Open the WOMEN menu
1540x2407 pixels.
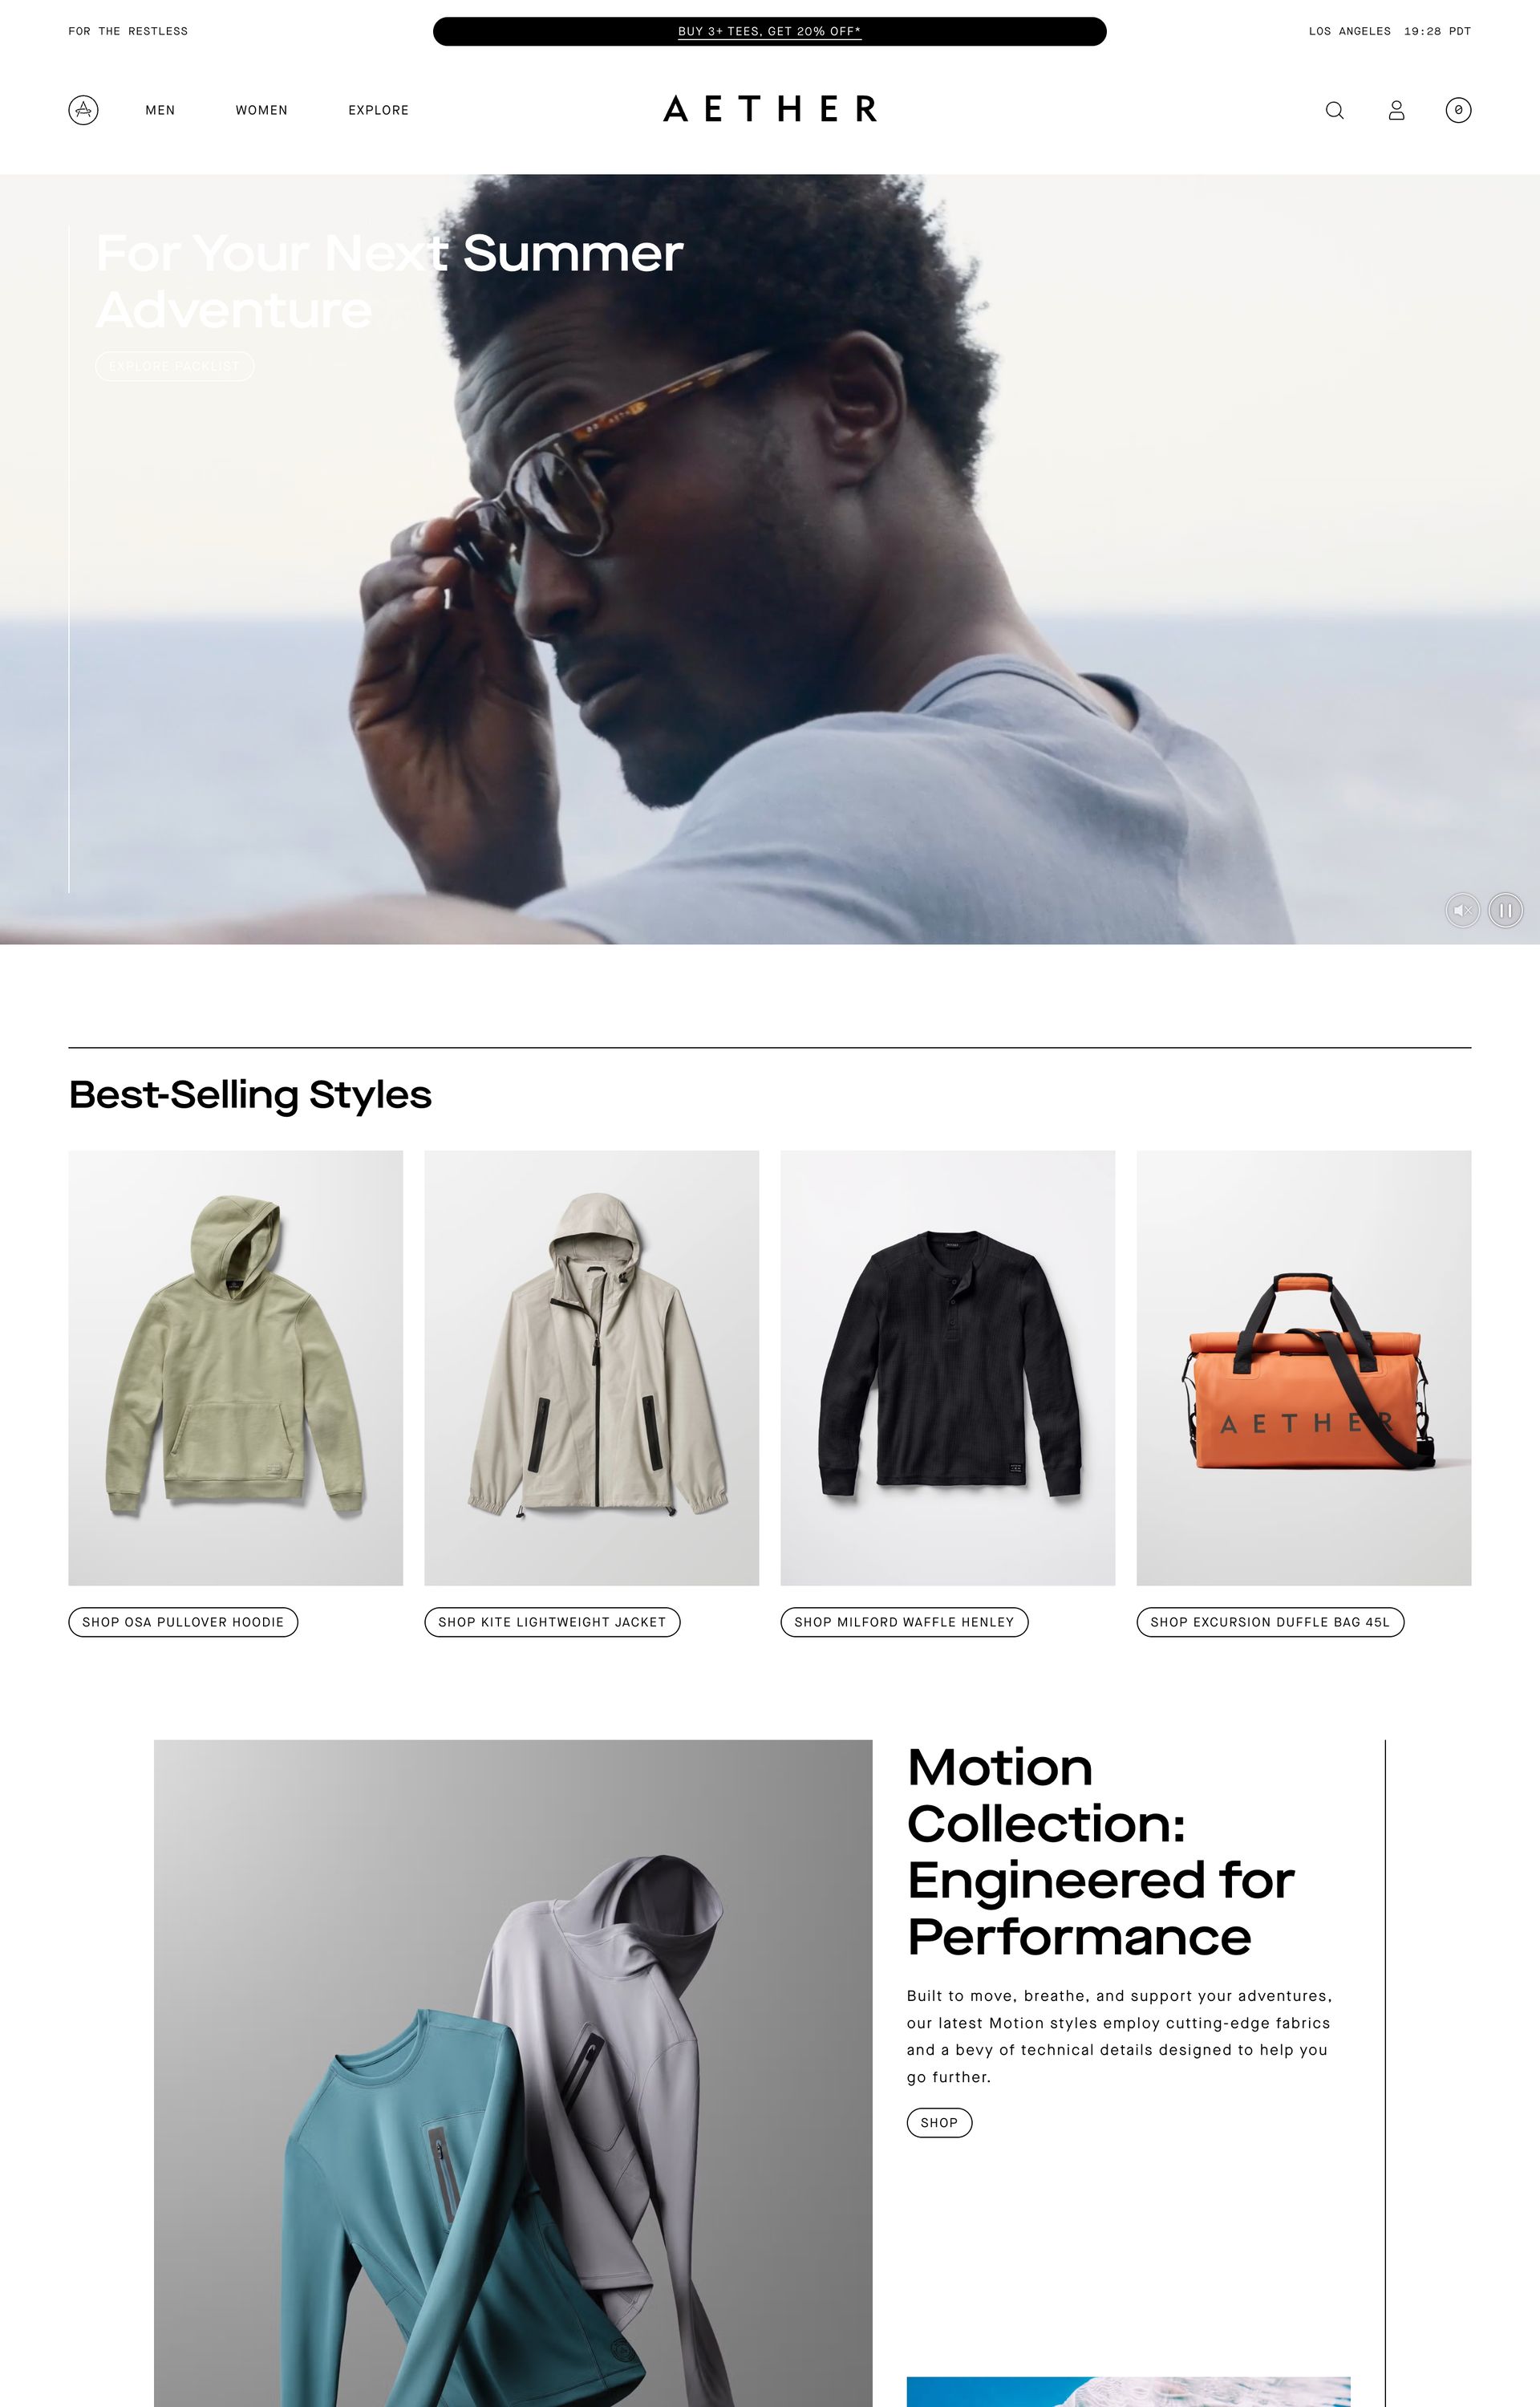click(x=261, y=110)
